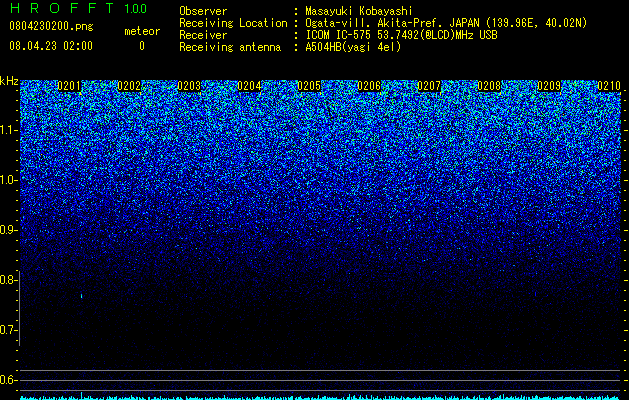
Task: Click the 0208 time marker
Action: [x=489, y=86]
